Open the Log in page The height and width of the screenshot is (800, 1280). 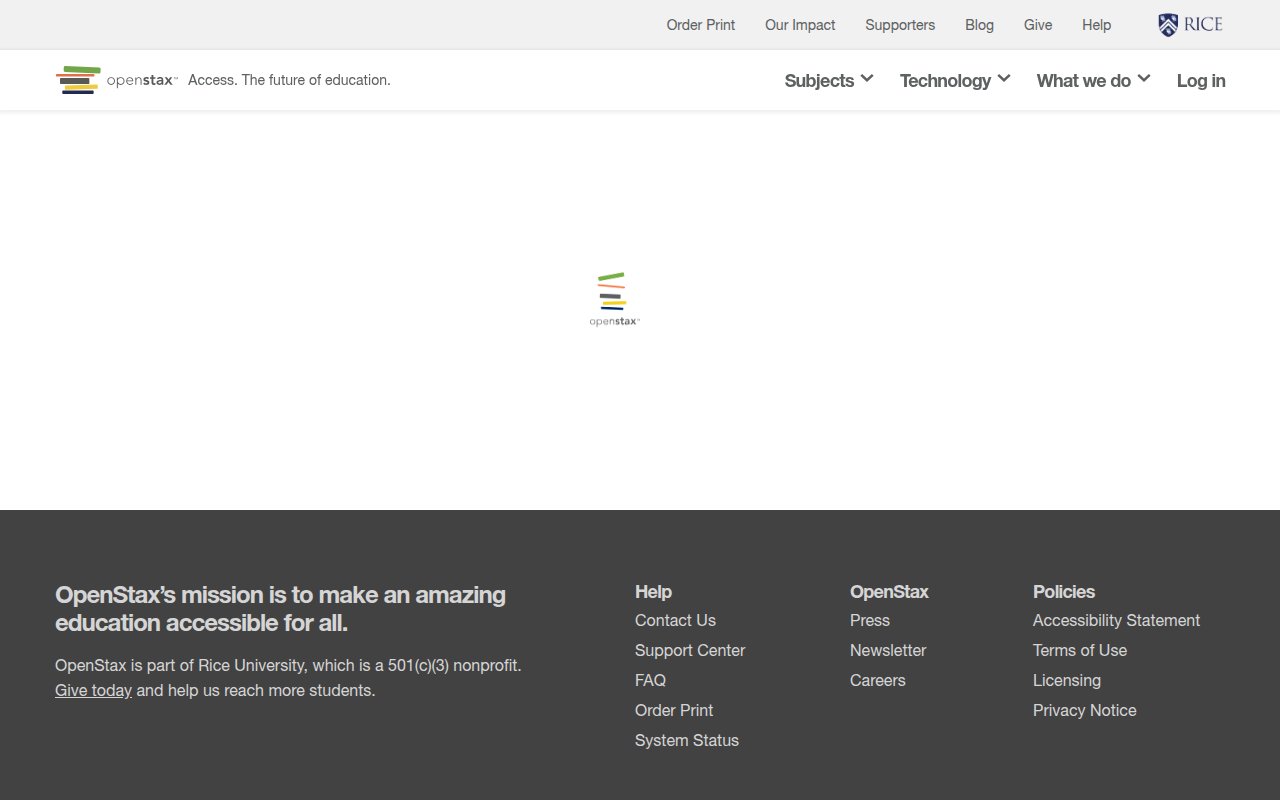[1201, 80]
